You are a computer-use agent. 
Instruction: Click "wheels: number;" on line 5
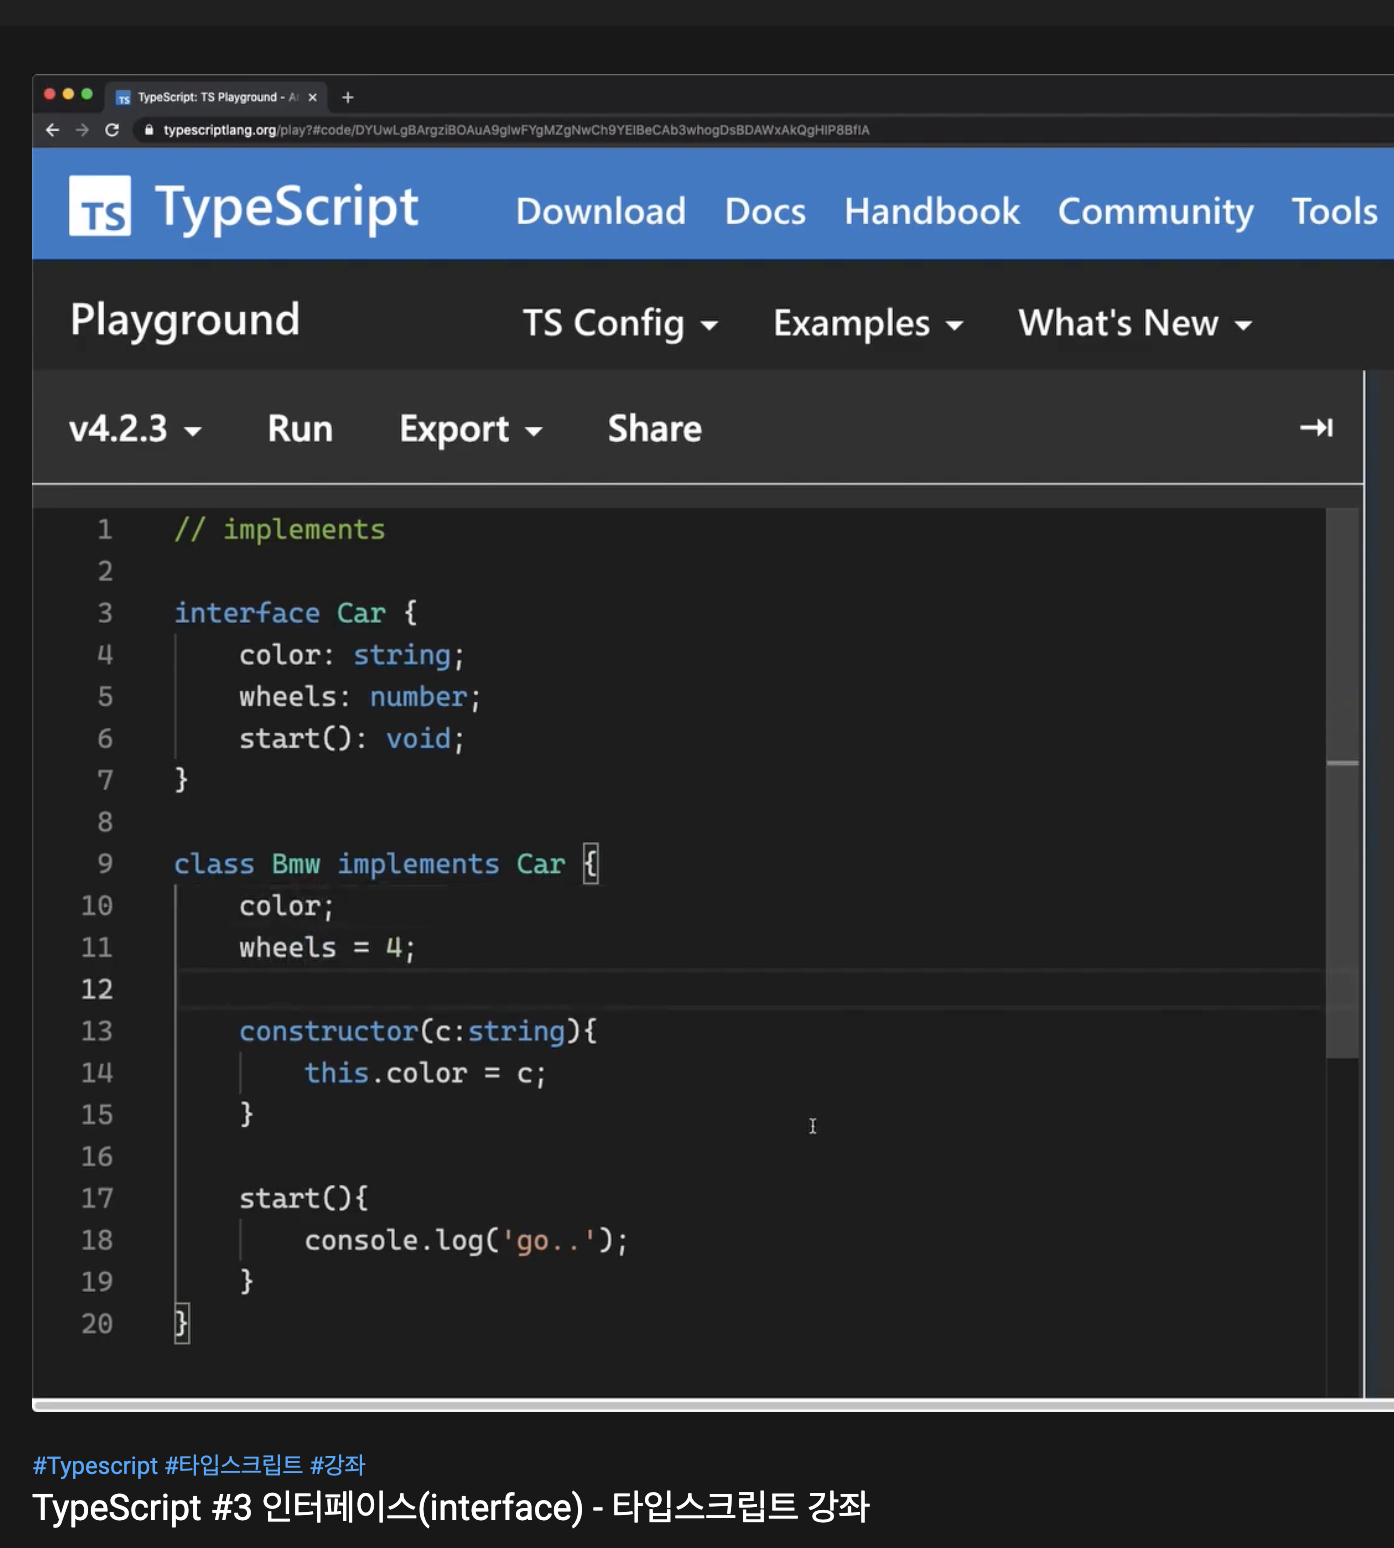click(x=360, y=697)
